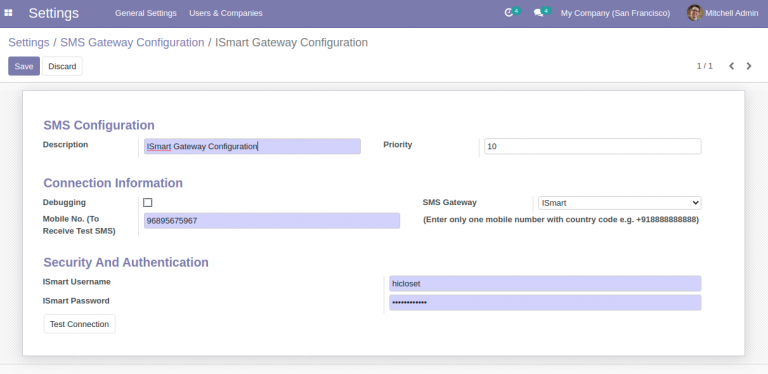Click the Connection Information heading
This screenshot has height=374, width=768.
(x=113, y=183)
